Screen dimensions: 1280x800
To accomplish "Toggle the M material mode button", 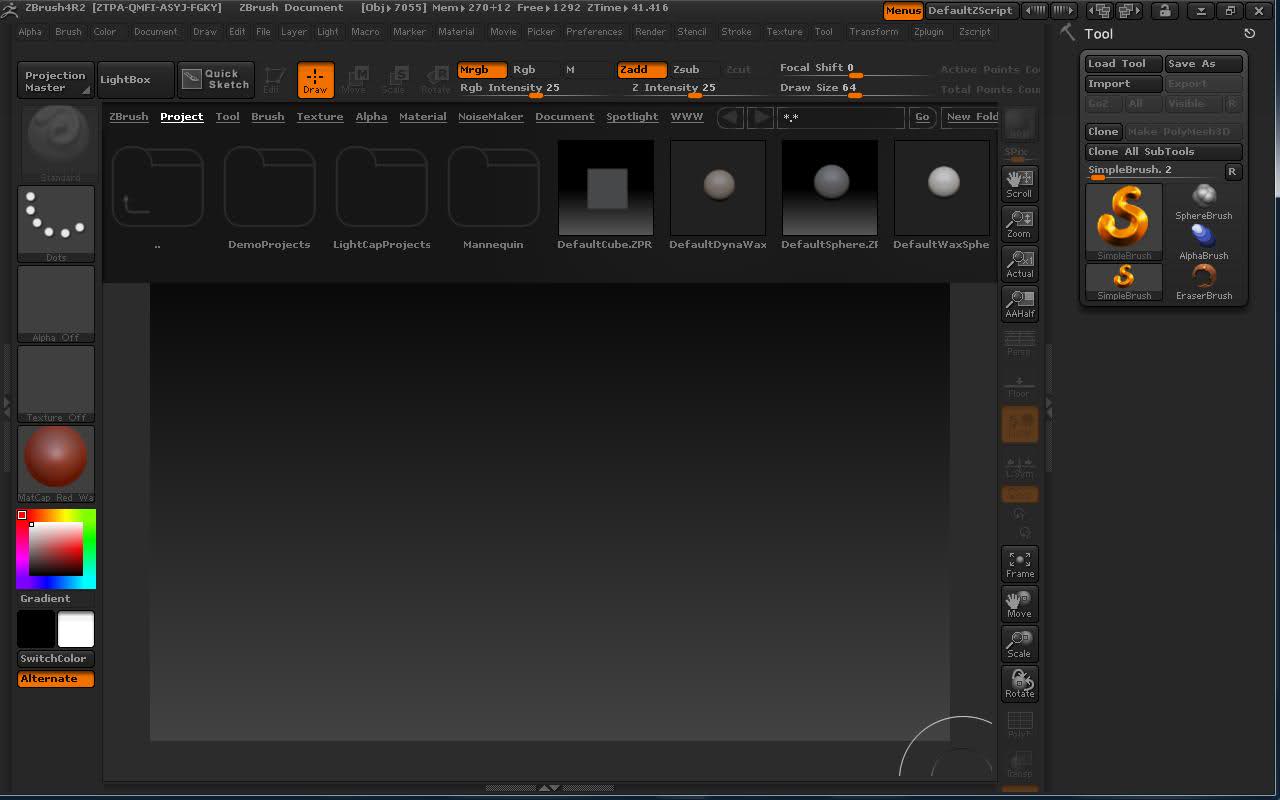I will tap(570, 70).
